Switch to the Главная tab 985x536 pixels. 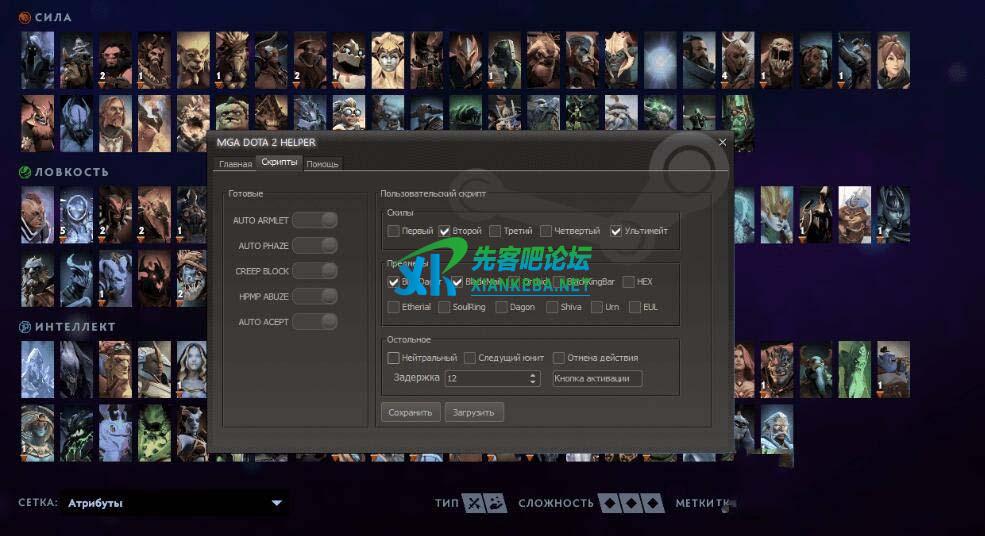click(x=235, y=164)
